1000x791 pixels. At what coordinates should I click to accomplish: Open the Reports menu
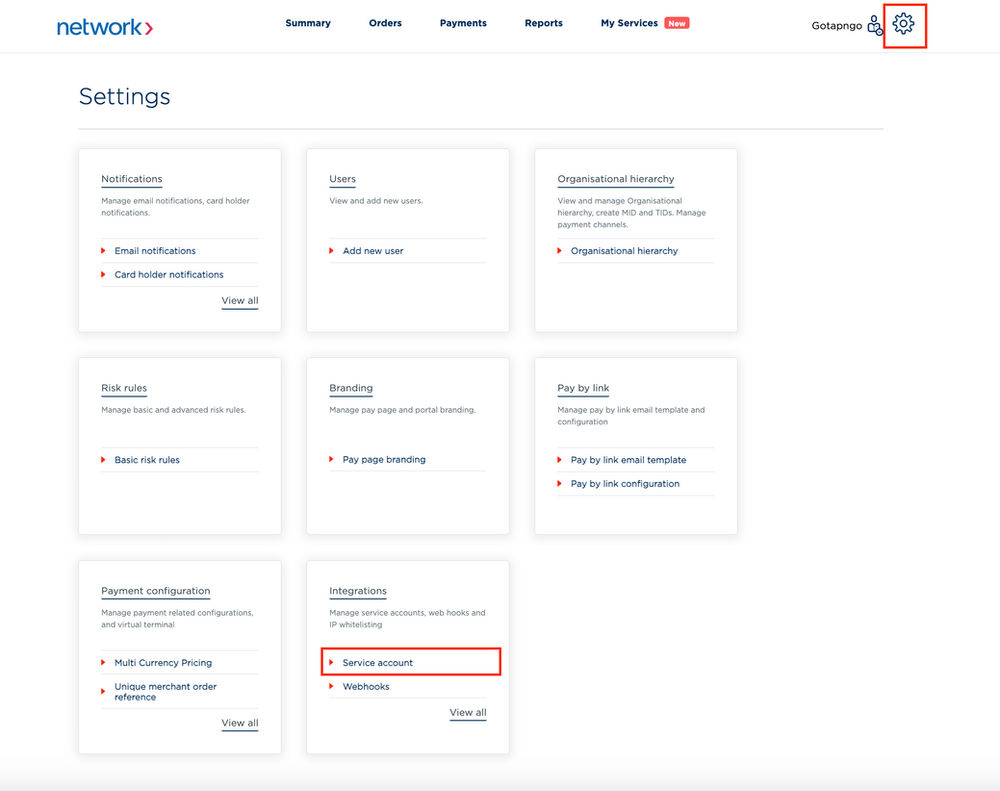pos(543,22)
